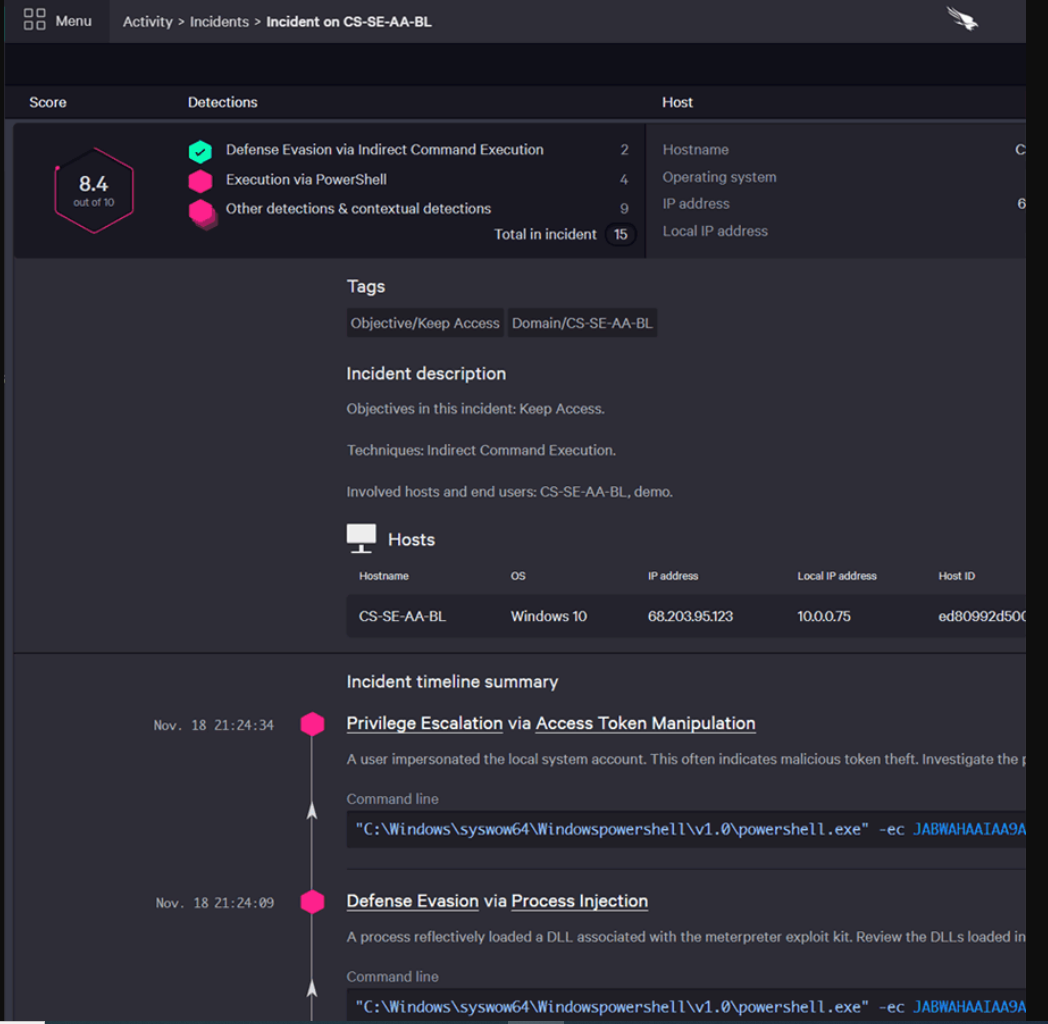Click the Objective/Keep Access tag
This screenshot has height=1024, width=1048.
425,323
